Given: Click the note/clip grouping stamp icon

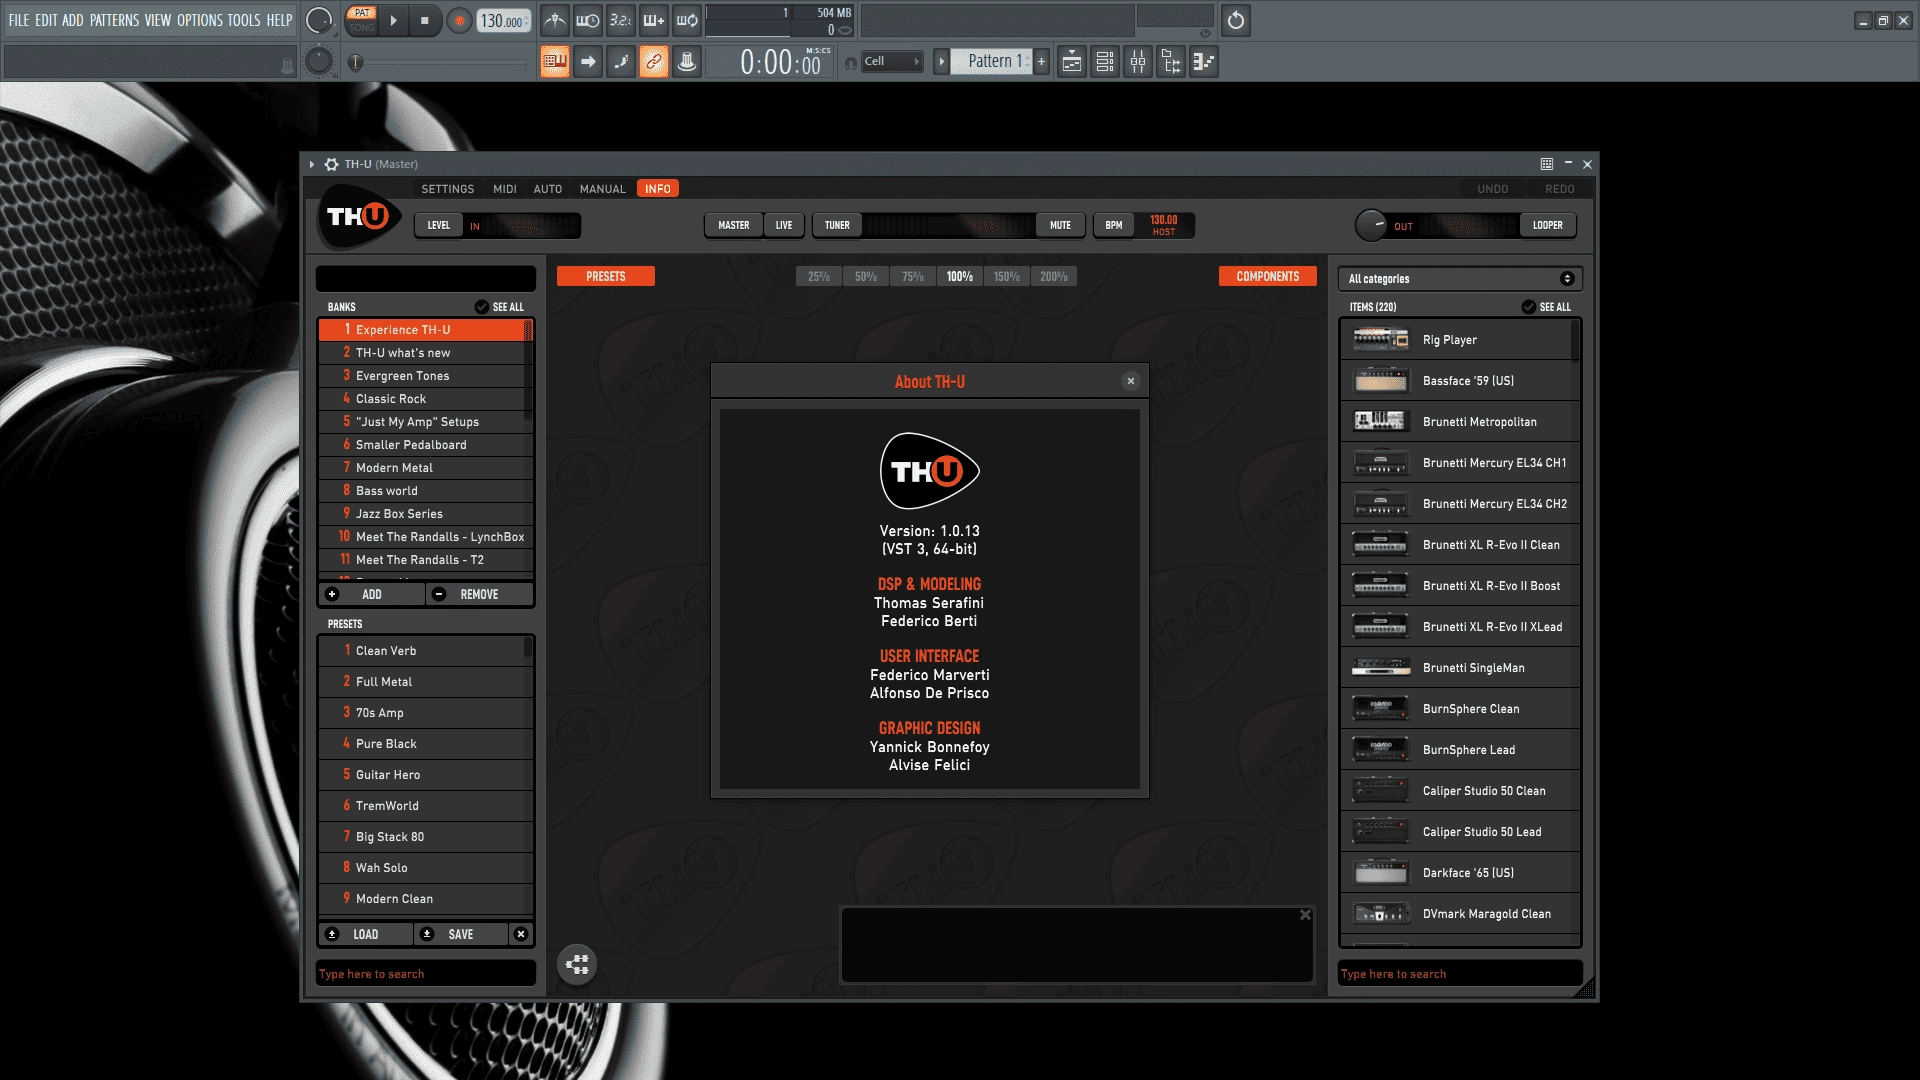Looking at the screenshot, I should point(687,62).
